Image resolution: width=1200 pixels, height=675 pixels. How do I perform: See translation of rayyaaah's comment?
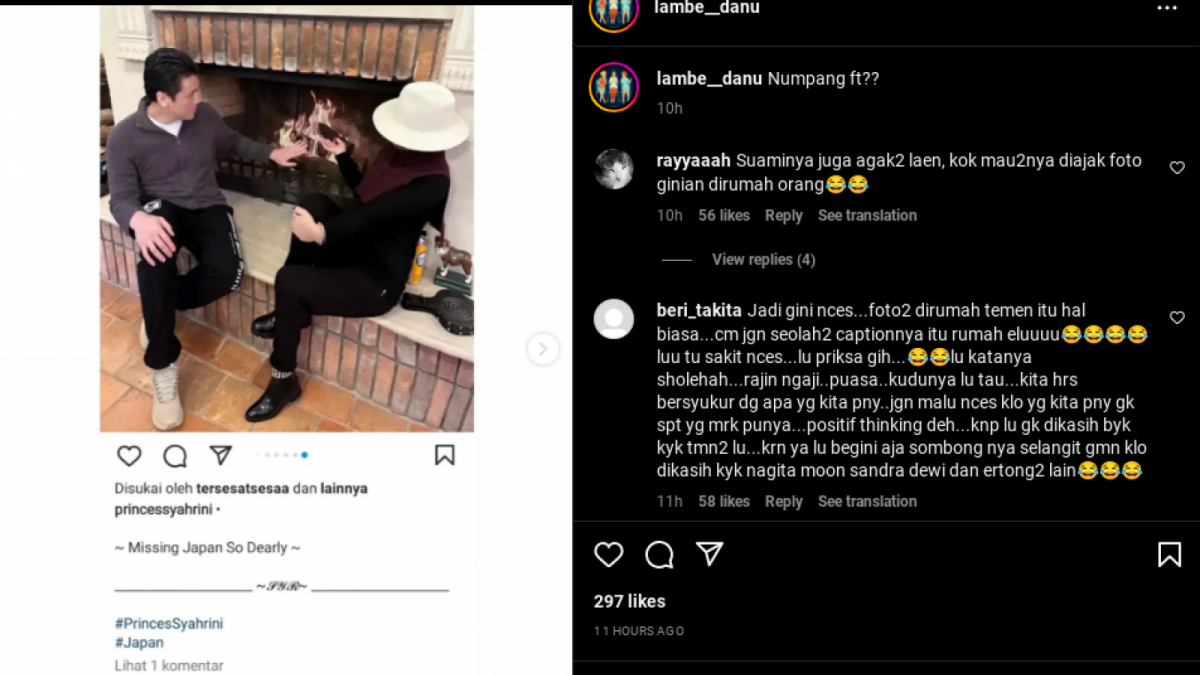(x=867, y=216)
